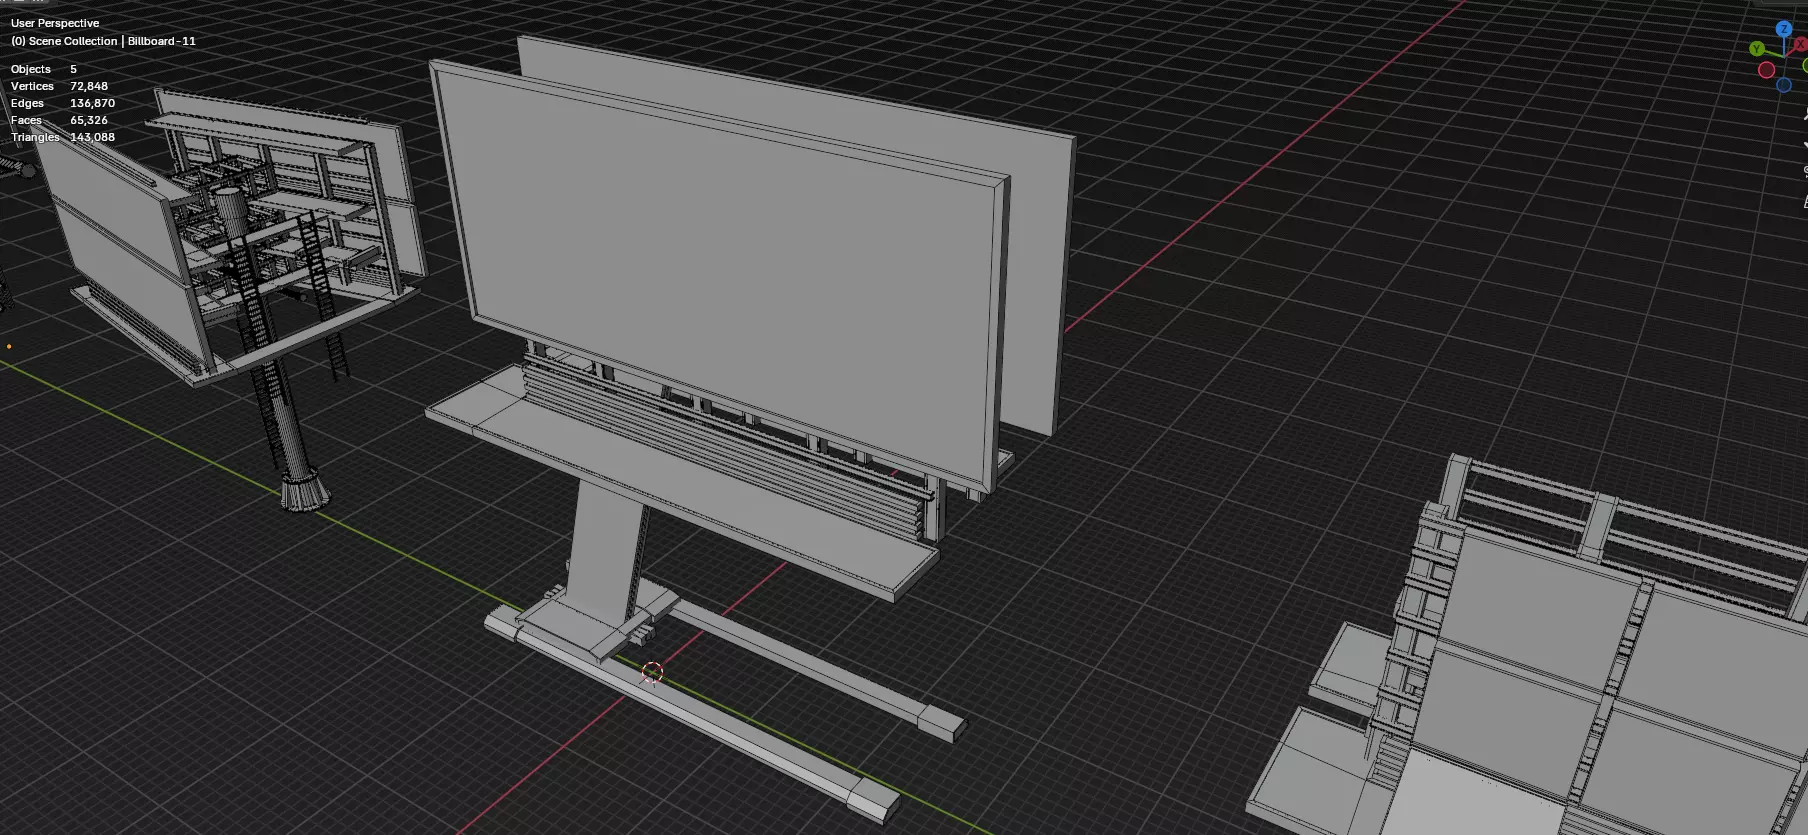This screenshot has width=1808, height=835.
Task: Click the Edges value "136,870"
Action: tap(92, 103)
